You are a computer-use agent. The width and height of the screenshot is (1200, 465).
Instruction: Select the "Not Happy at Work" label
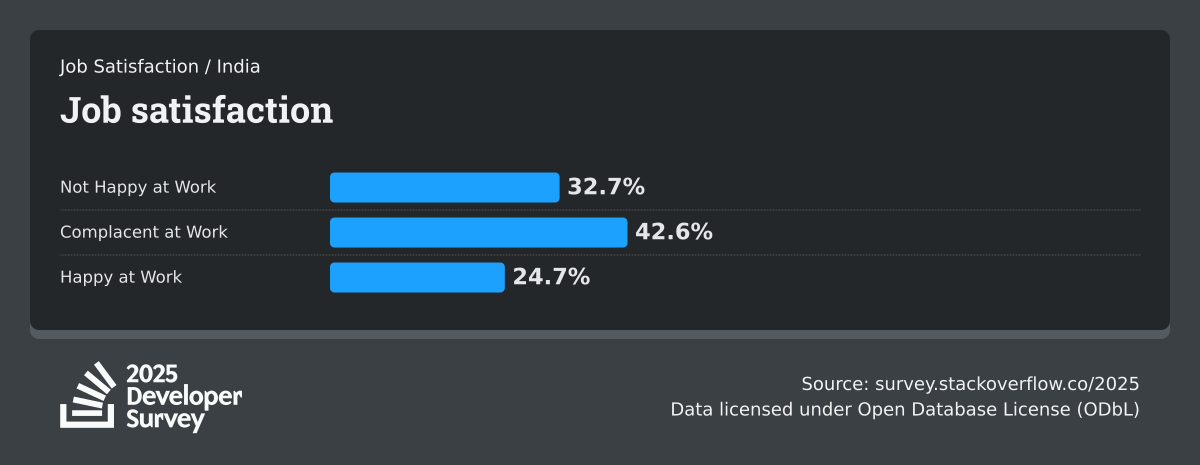point(138,187)
